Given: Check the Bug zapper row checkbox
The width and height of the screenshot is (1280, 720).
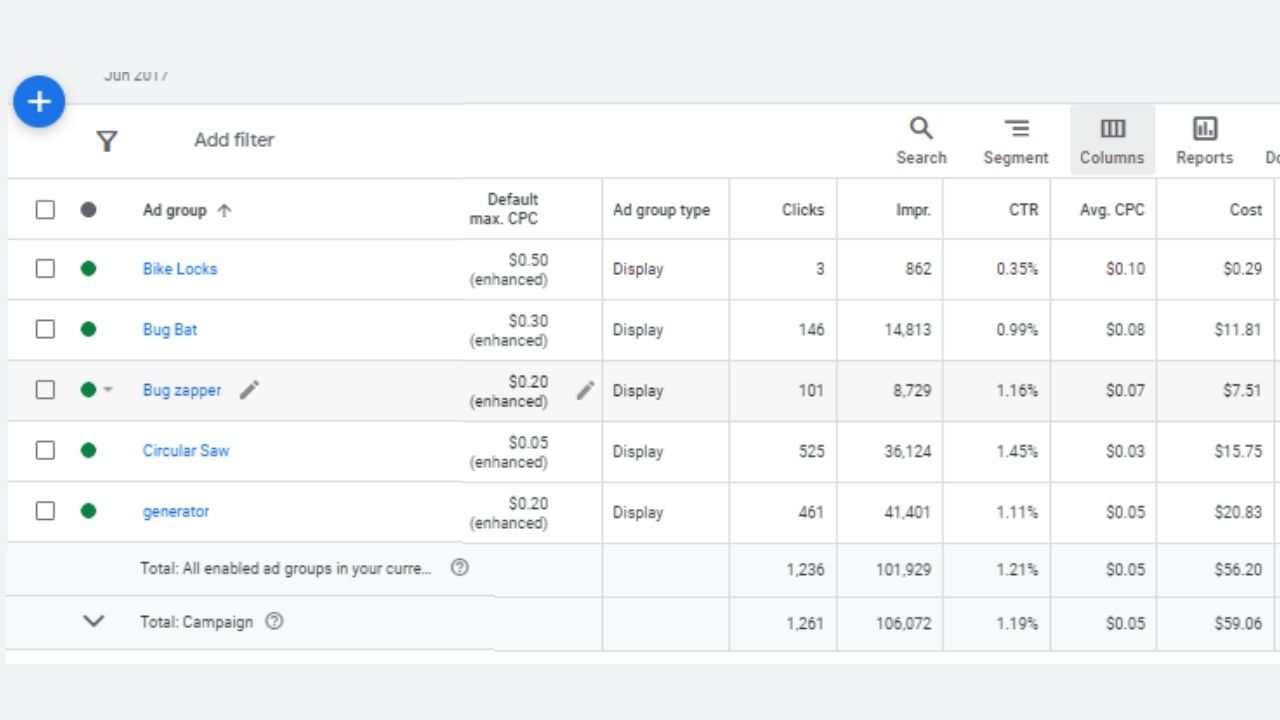Looking at the screenshot, I should point(45,390).
